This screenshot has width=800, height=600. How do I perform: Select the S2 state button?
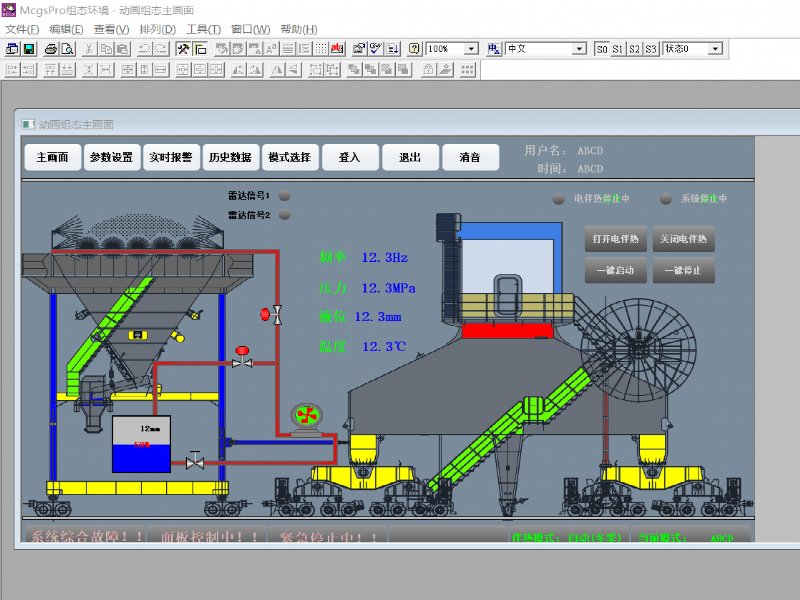634,49
